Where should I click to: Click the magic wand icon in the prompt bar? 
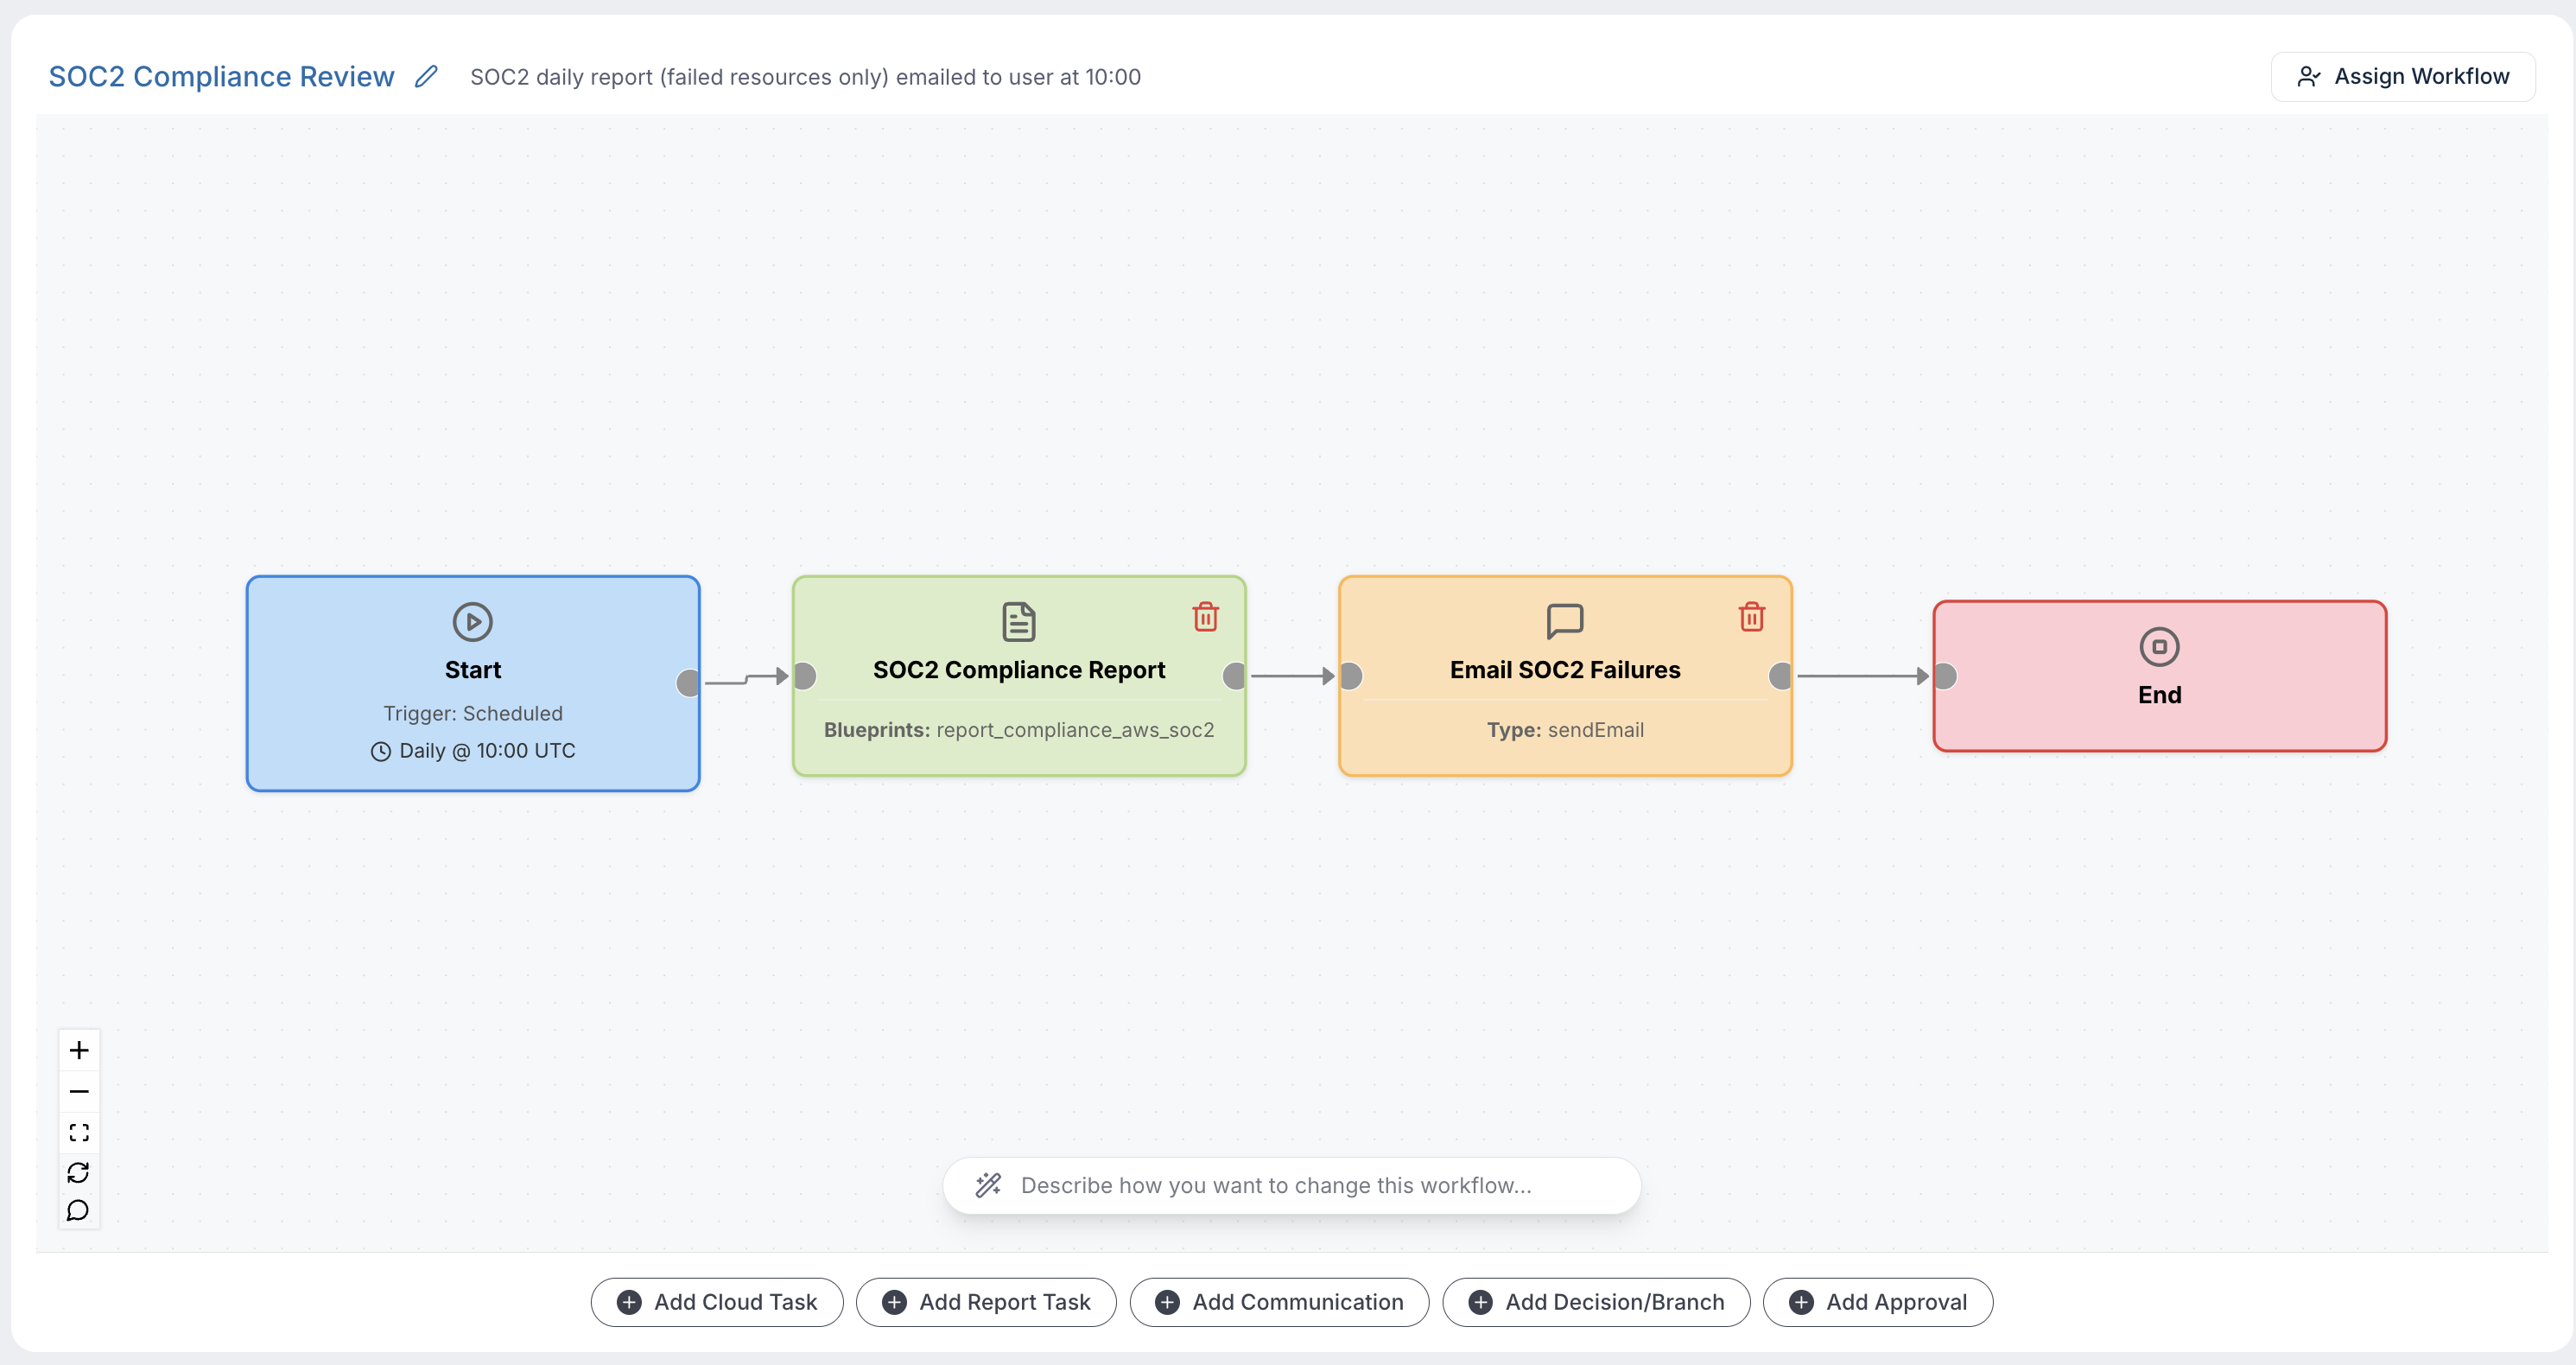tap(989, 1185)
